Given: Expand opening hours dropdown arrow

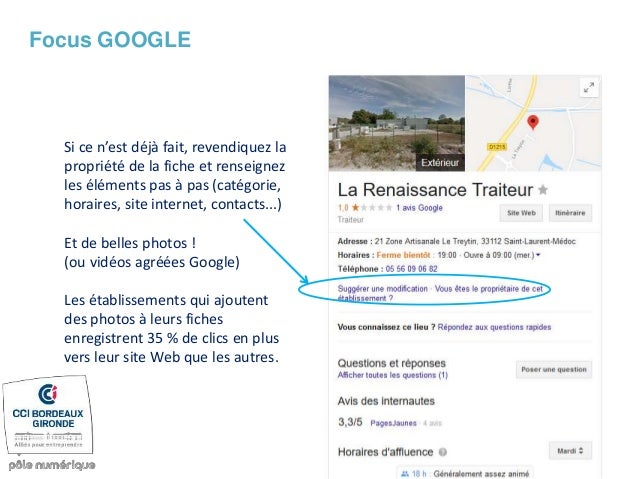Looking at the screenshot, I should [538, 255].
